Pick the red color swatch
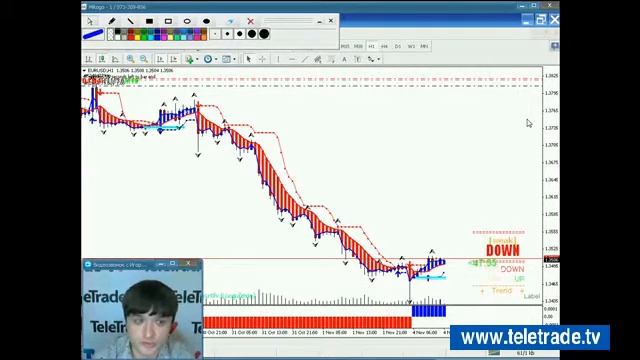The width and height of the screenshot is (640, 360). coord(131,37)
